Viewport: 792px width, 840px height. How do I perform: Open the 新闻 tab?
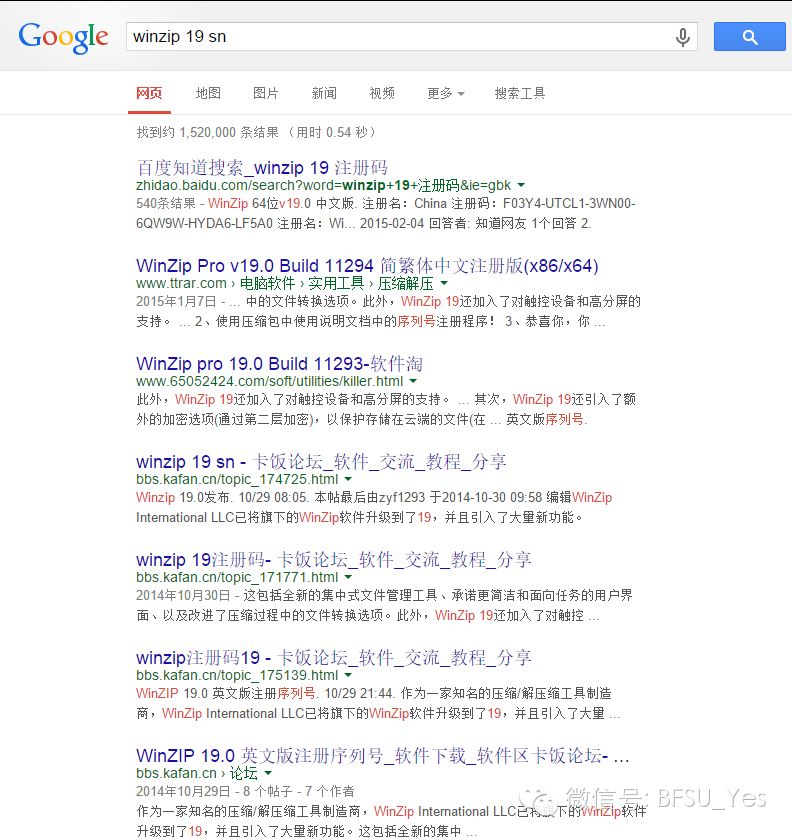pyautogui.click(x=324, y=93)
